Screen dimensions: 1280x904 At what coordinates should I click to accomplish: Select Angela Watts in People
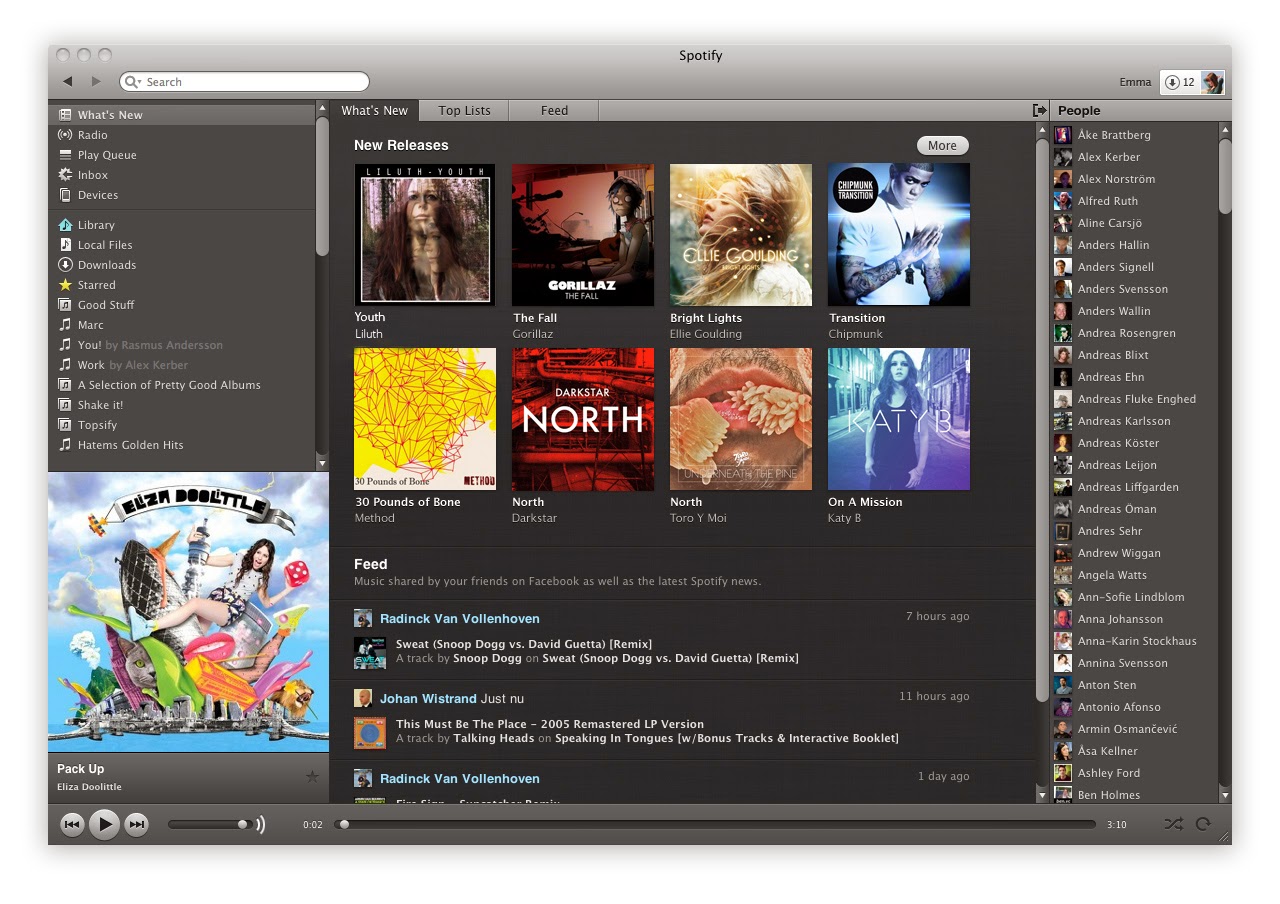tap(1112, 575)
